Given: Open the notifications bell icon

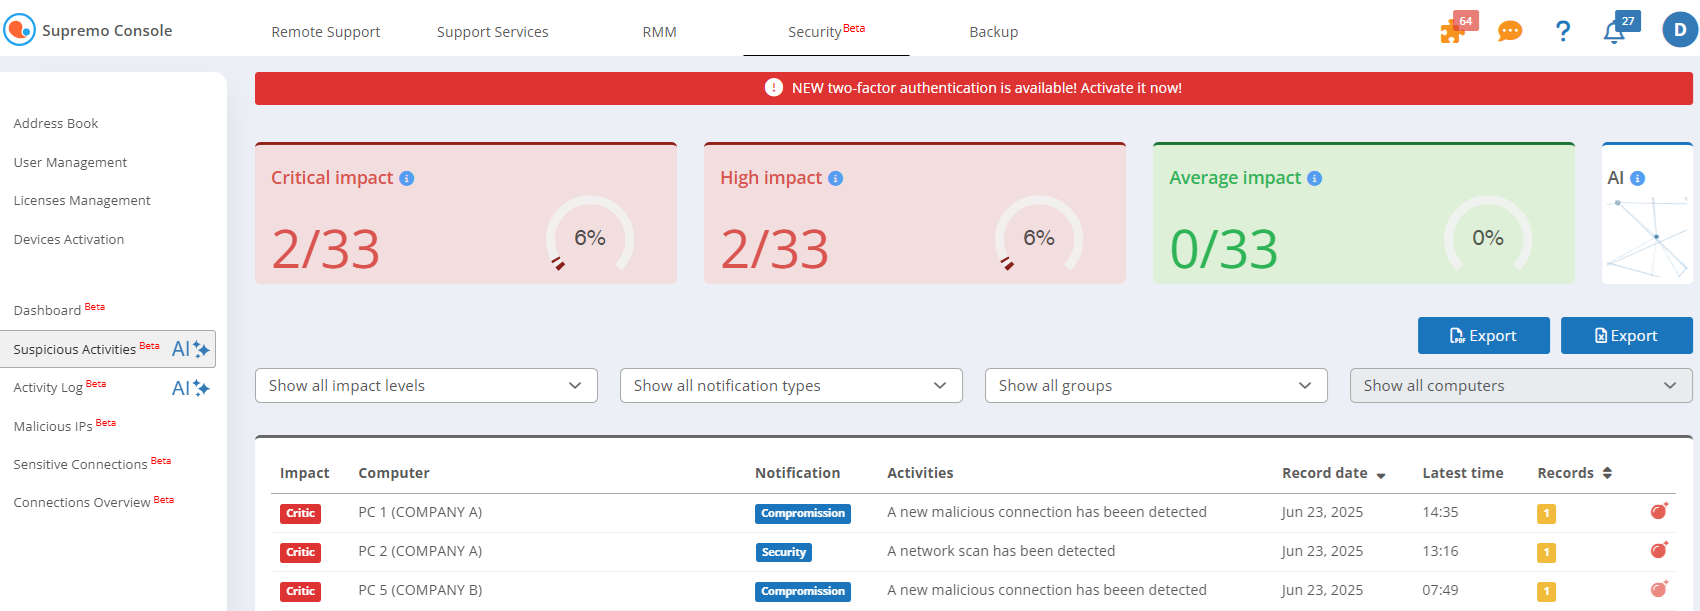Looking at the screenshot, I should click(1614, 32).
